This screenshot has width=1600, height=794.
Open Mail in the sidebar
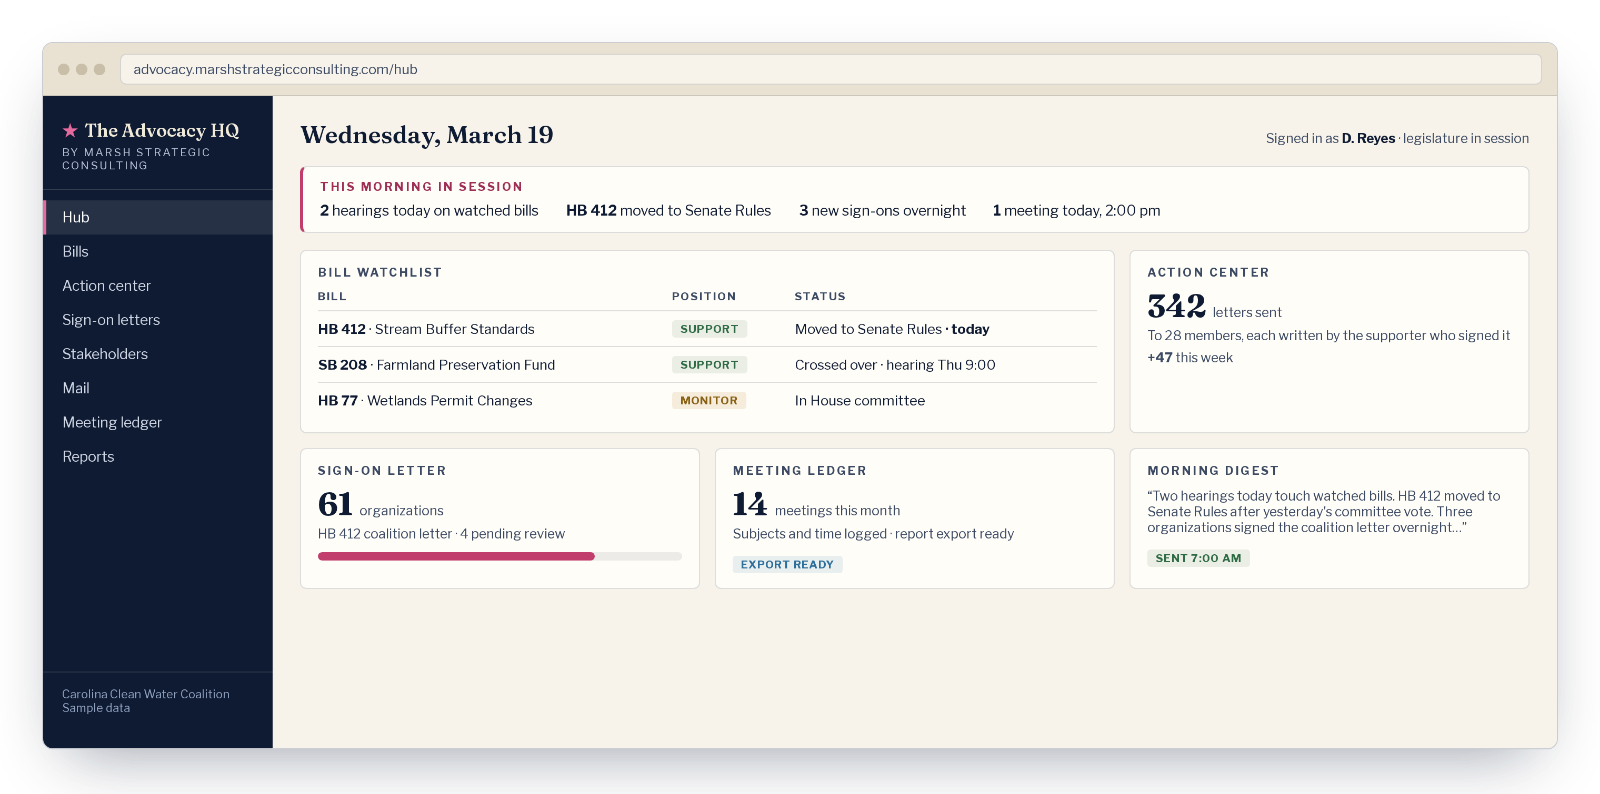click(158, 388)
